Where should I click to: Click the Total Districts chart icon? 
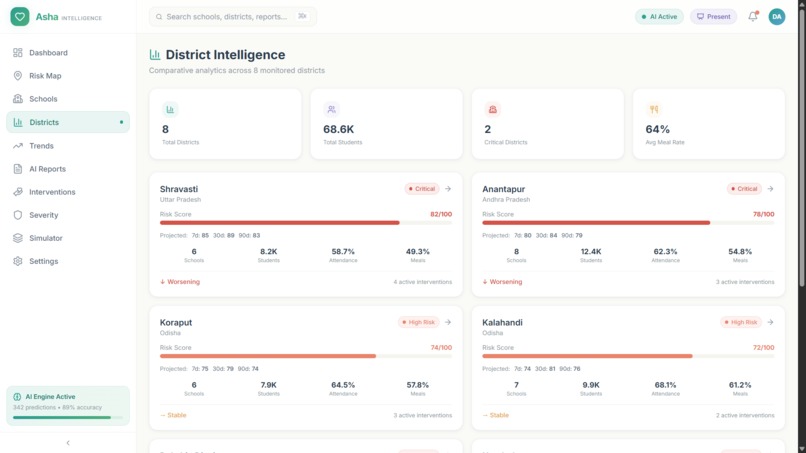(170, 109)
